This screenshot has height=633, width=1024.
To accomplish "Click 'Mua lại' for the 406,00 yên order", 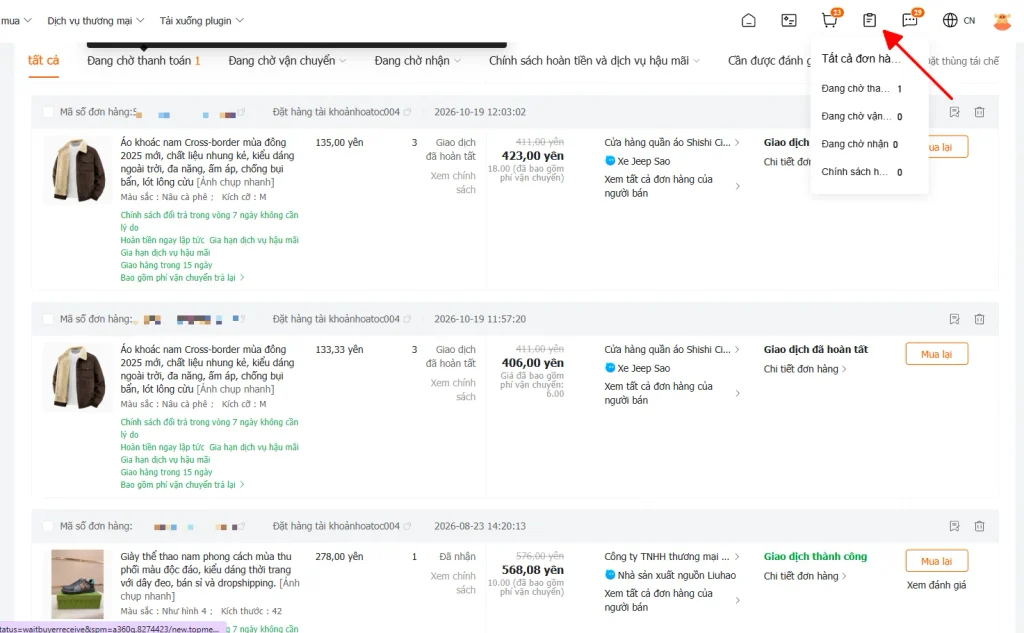I will pyautogui.click(x=936, y=354).
